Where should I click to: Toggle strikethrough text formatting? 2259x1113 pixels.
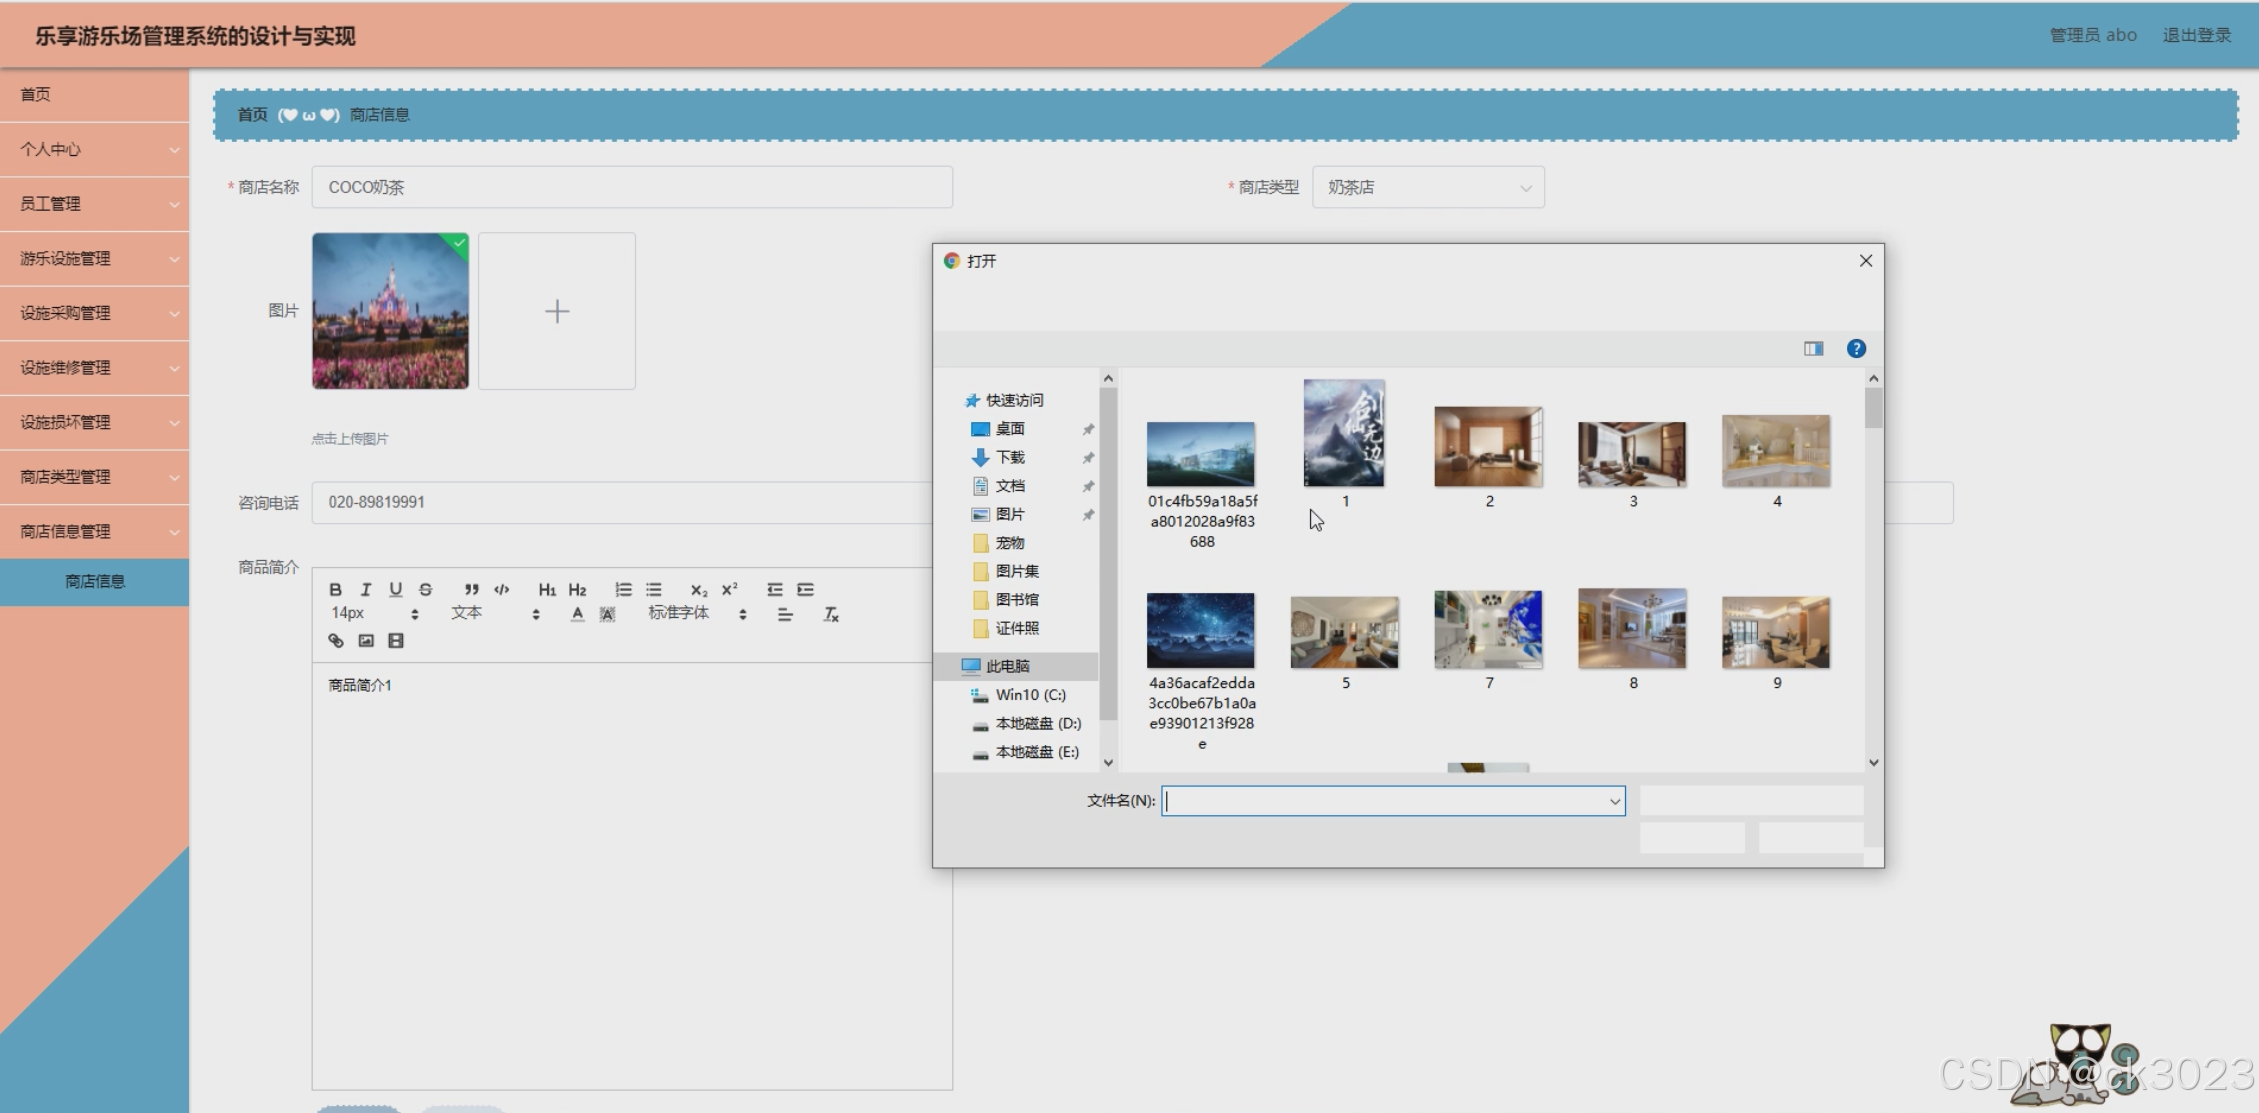[426, 590]
